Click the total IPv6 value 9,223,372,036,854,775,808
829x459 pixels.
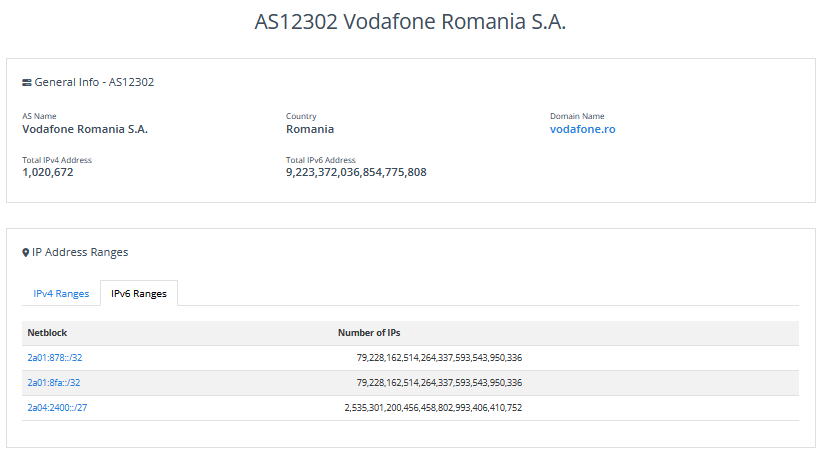(356, 172)
